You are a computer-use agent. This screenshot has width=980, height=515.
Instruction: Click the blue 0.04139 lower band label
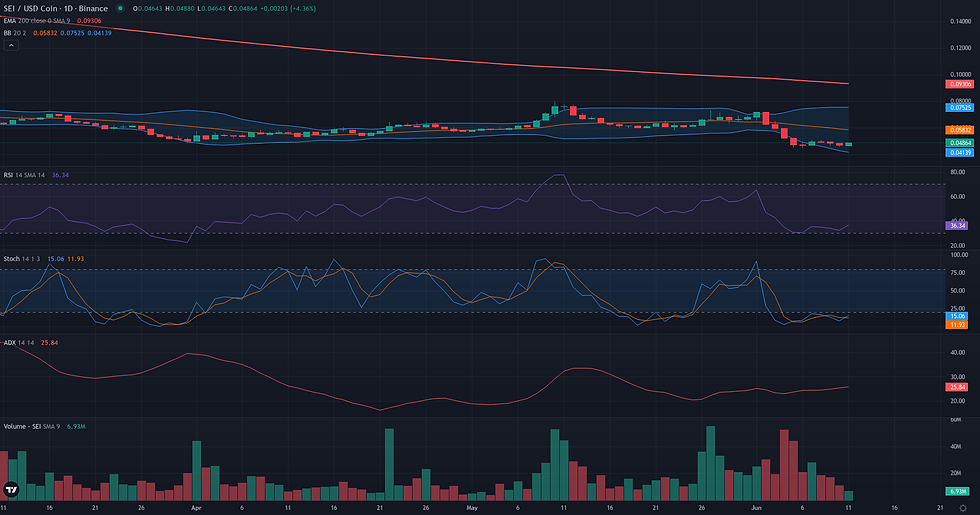click(x=959, y=152)
